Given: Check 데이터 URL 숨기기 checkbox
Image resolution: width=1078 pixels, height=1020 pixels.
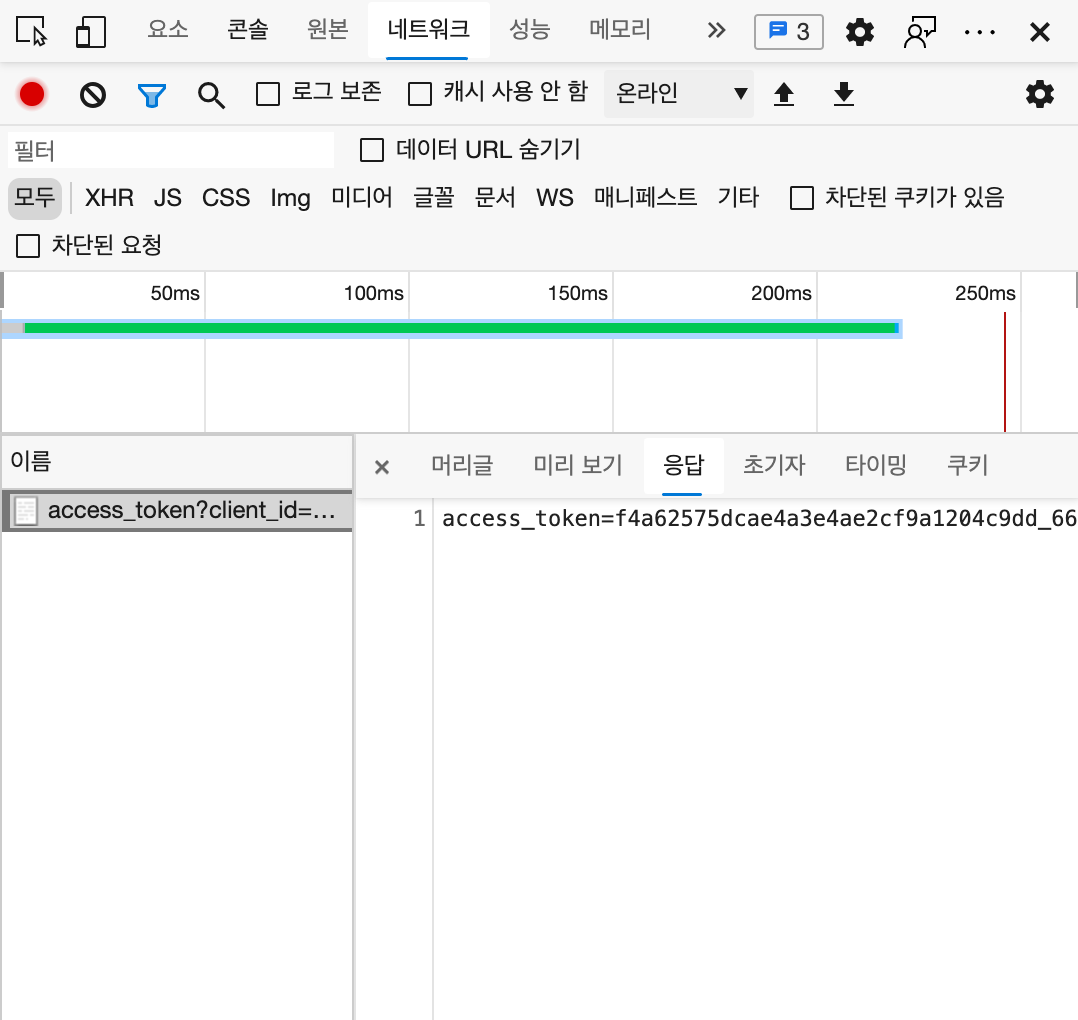Looking at the screenshot, I should pyautogui.click(x=372, y=150).
